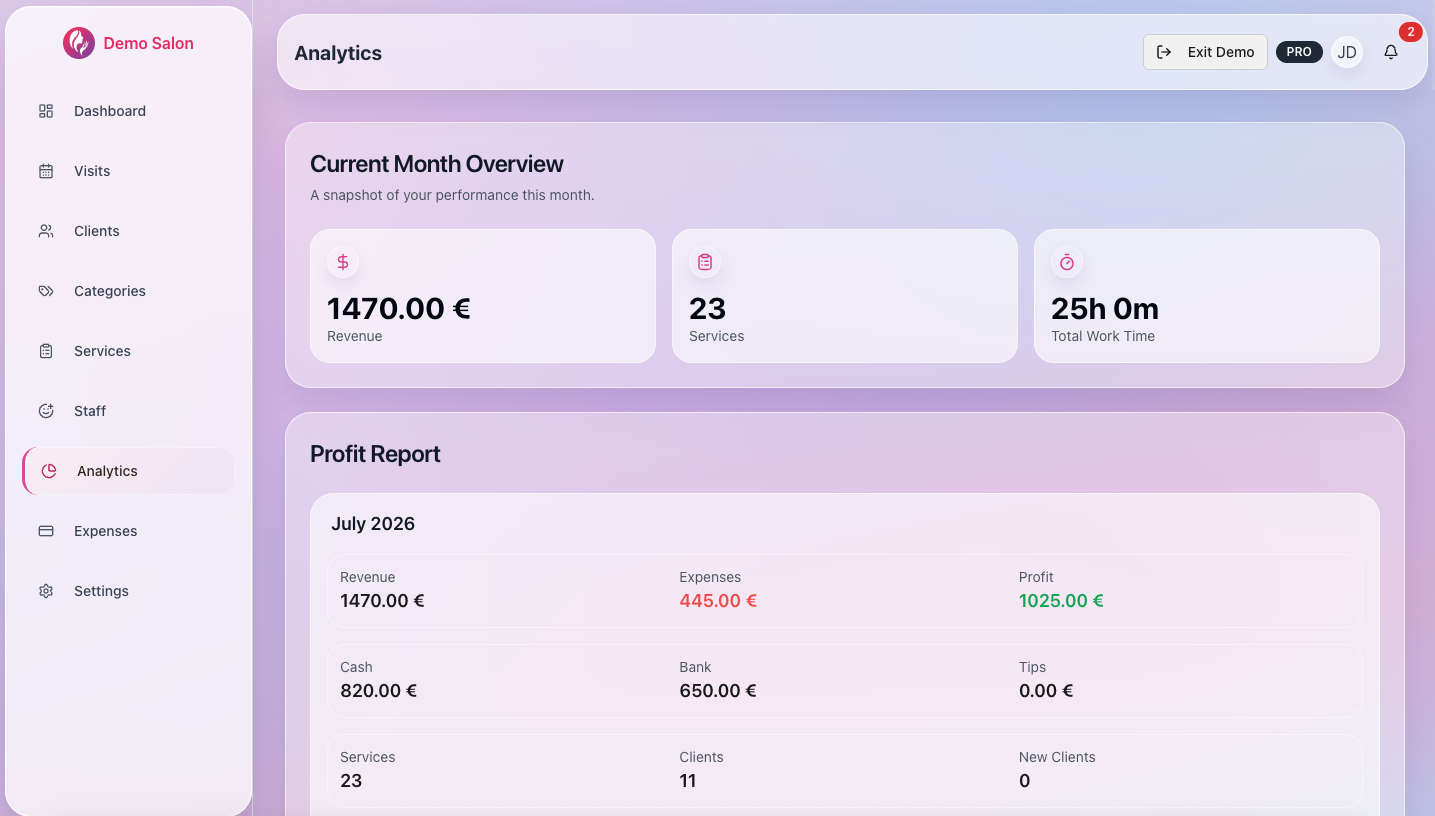Click the Dashboard grid icon in sidebar
Image resolution: width=1435 pixels, height=816 pixels.
(x=46, y=111)
